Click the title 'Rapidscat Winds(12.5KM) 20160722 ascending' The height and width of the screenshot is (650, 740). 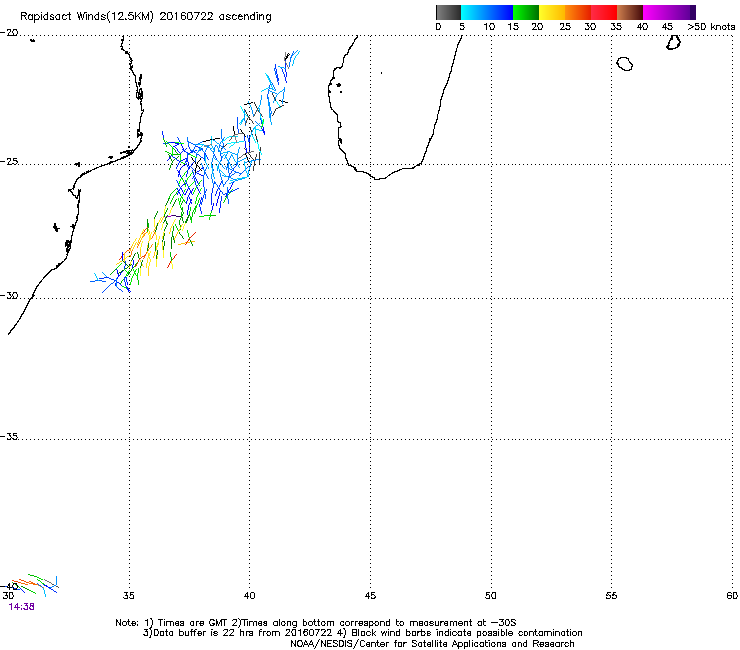146,17
